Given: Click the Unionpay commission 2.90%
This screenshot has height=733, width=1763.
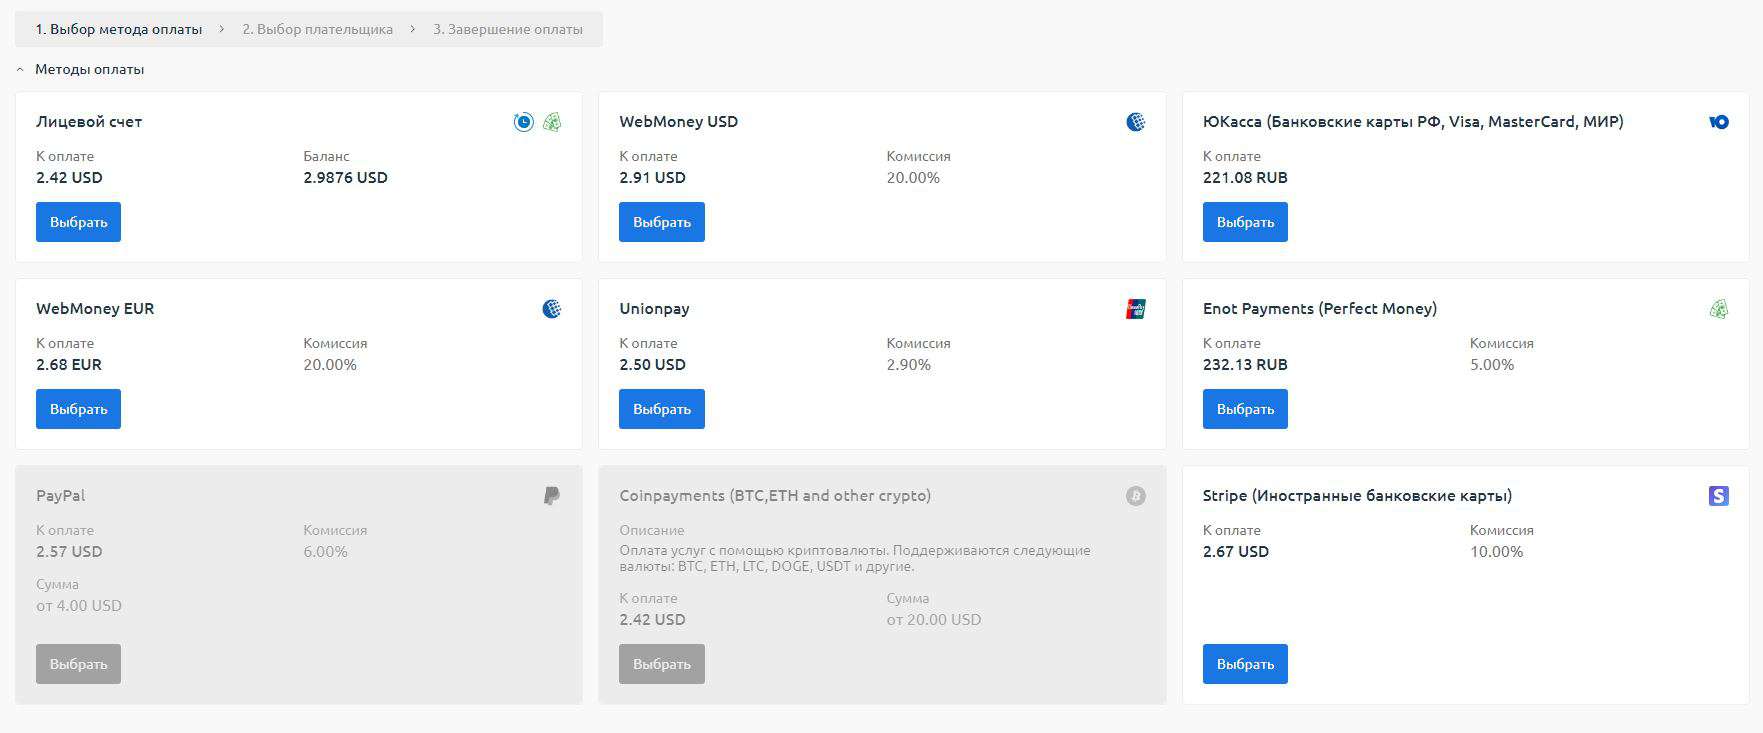Looking at the screenshot, I should [908, 365].
